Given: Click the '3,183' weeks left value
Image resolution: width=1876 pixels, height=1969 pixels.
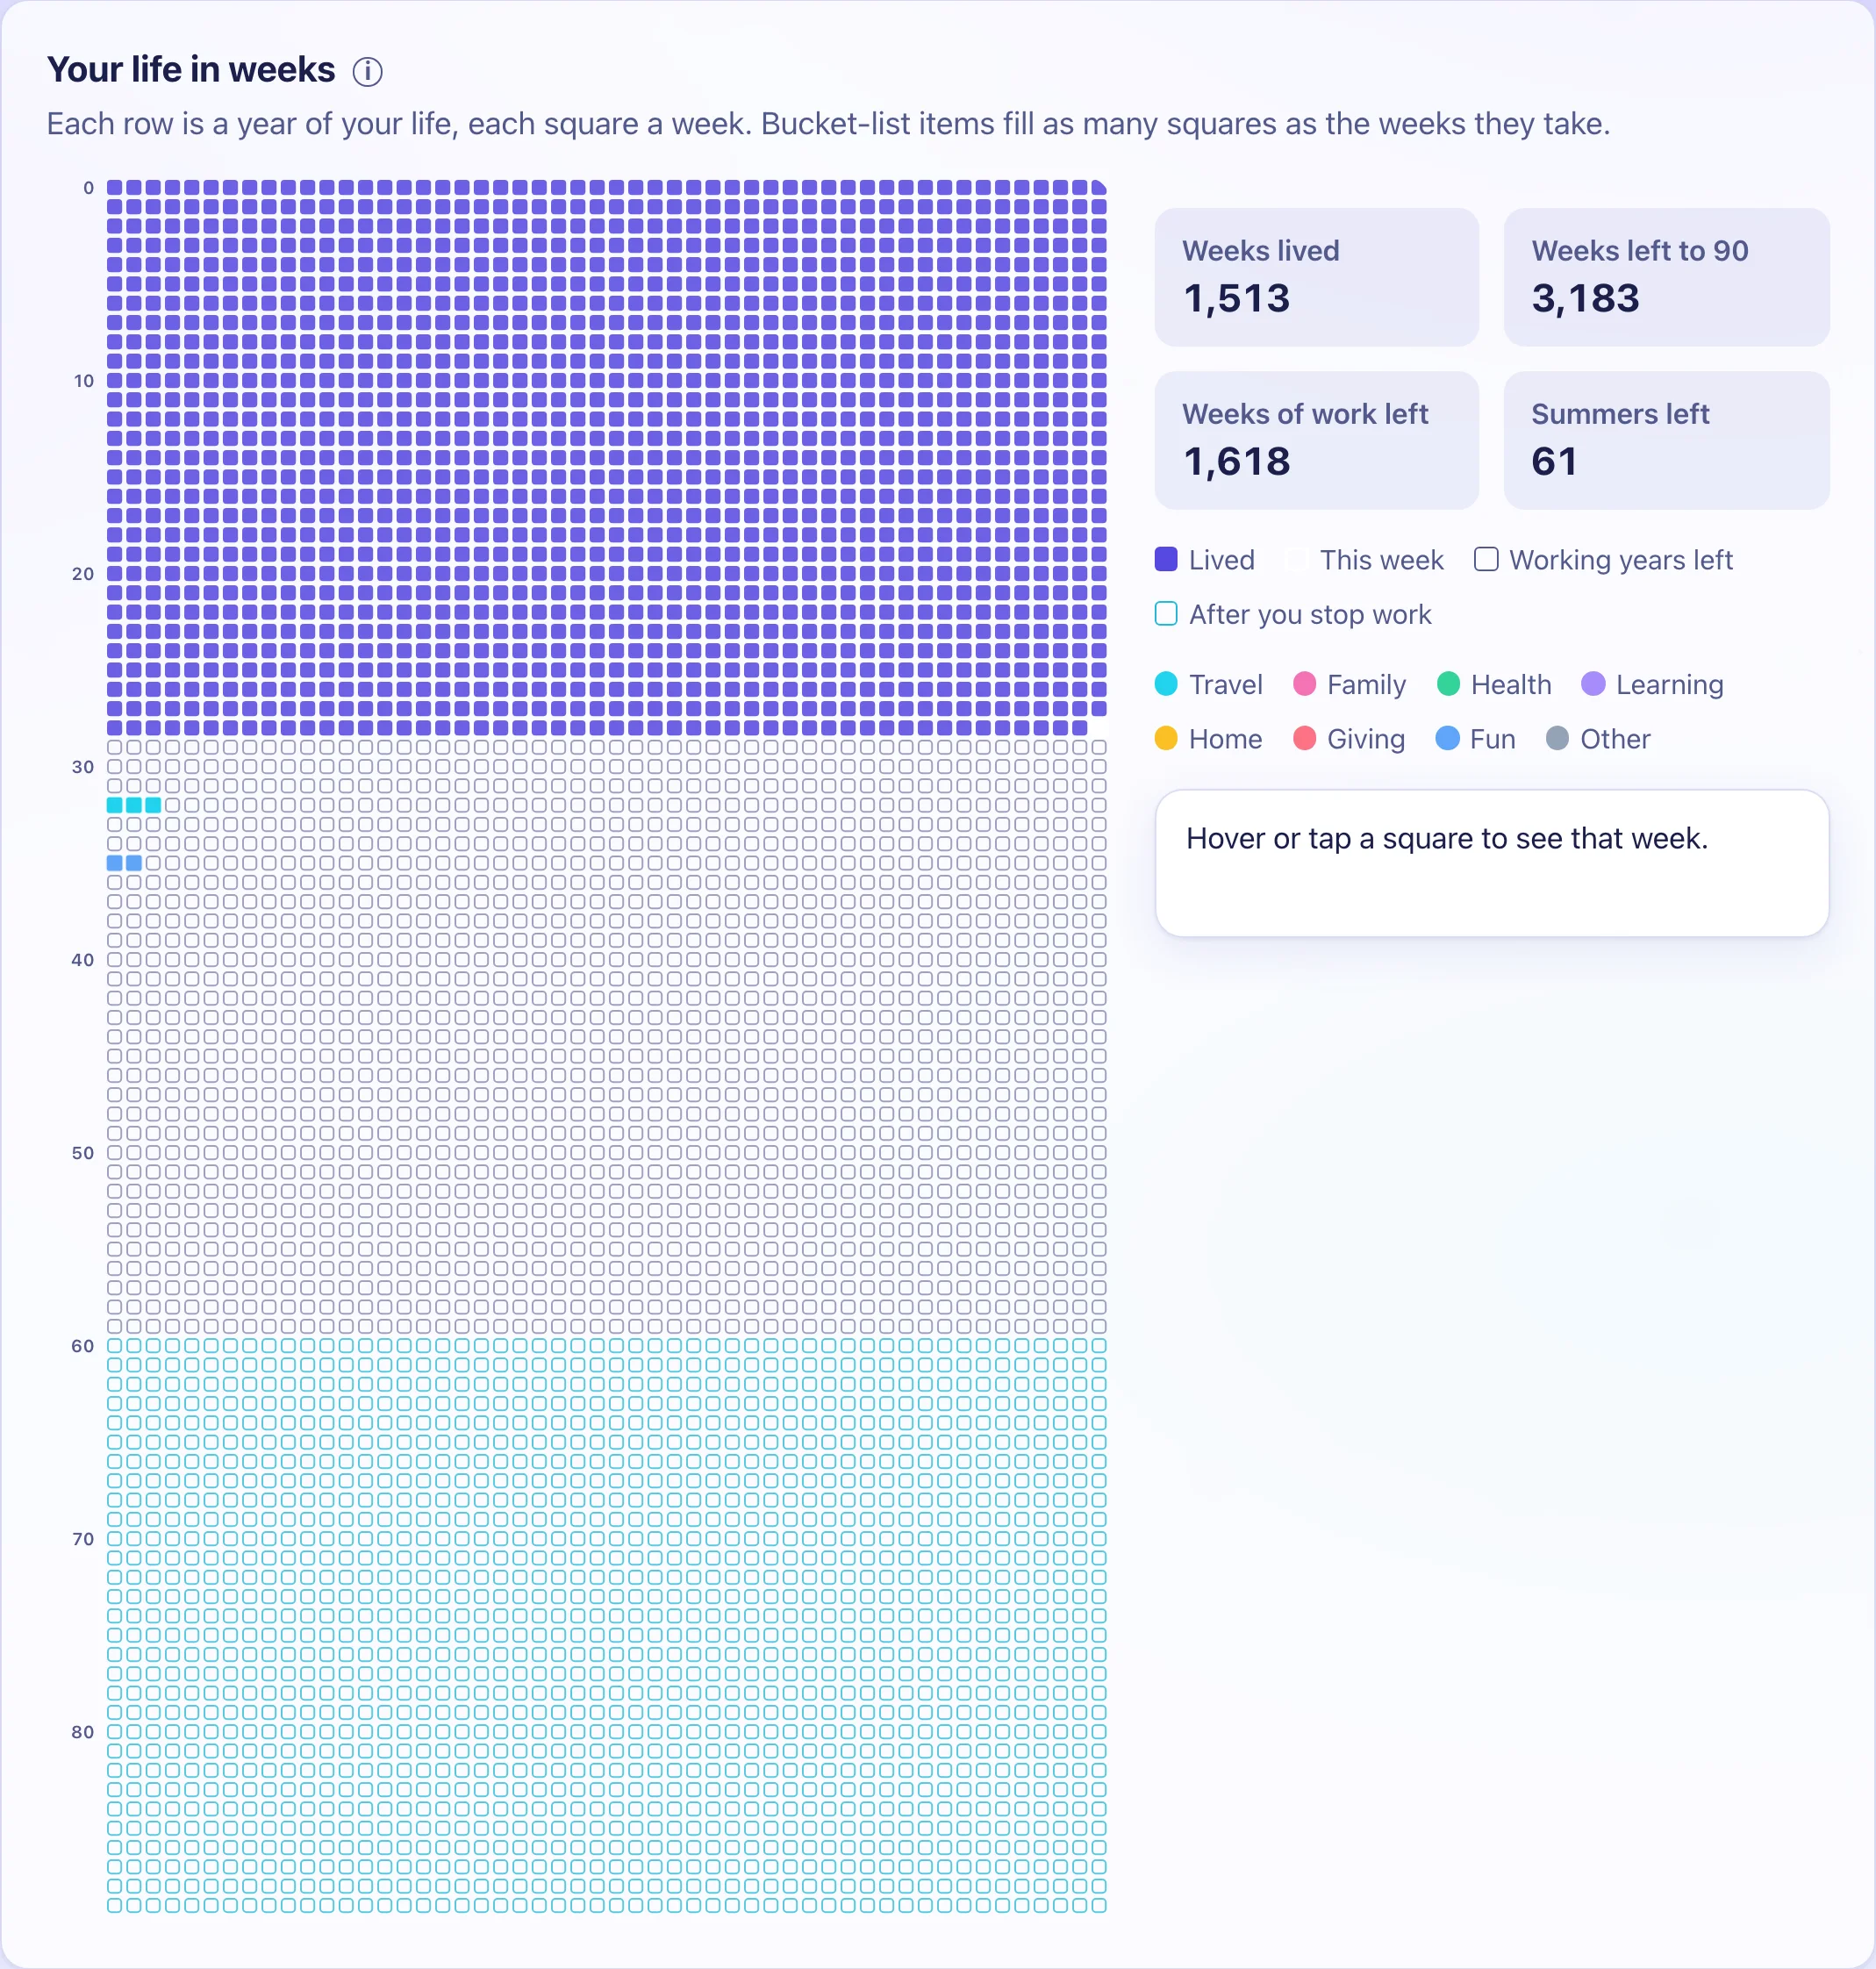Looking at the screenshot, I should tap(1585, 298).
